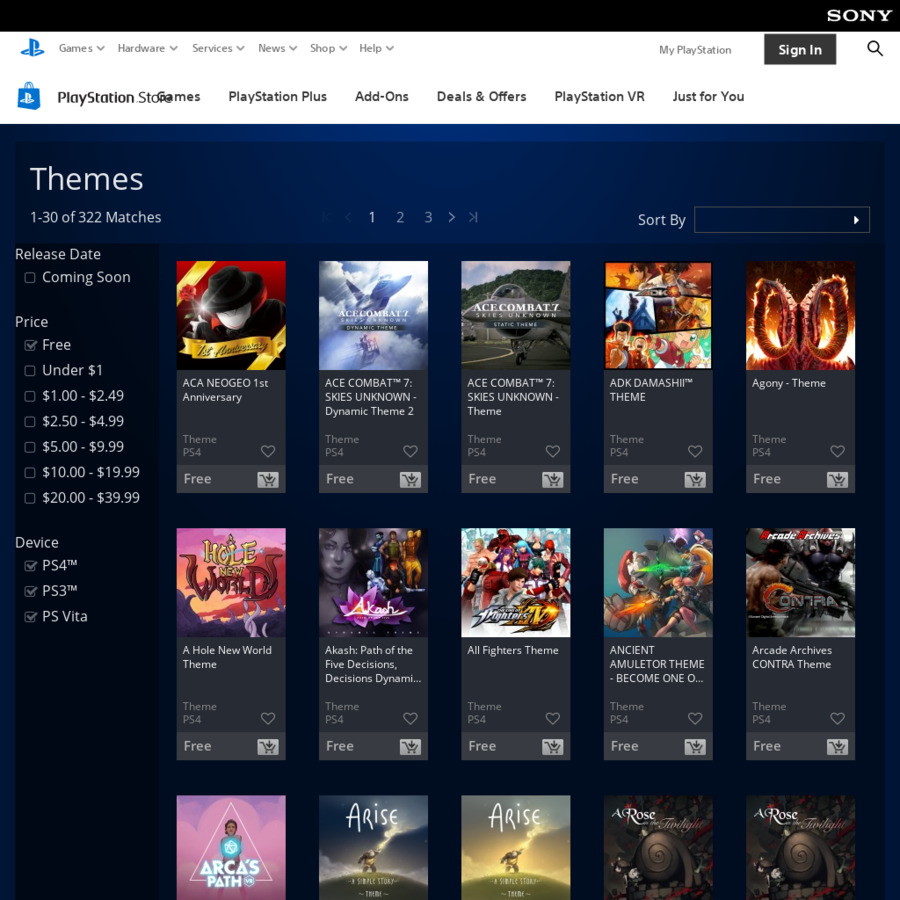900x900 pixels.
Task: Uncheck the Free price filter
Action: 30,345
